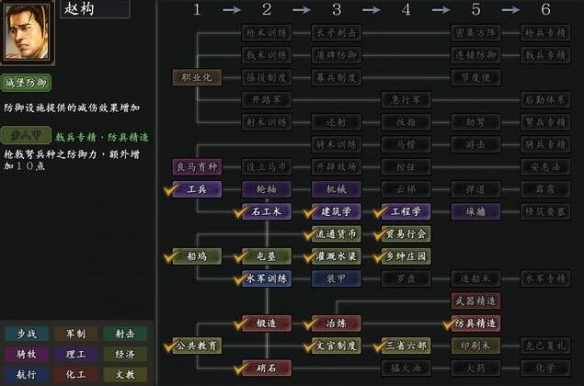This screenshot has height=386, width=584.
Task: Click the 机械 technology node
Action: point(336,189)
